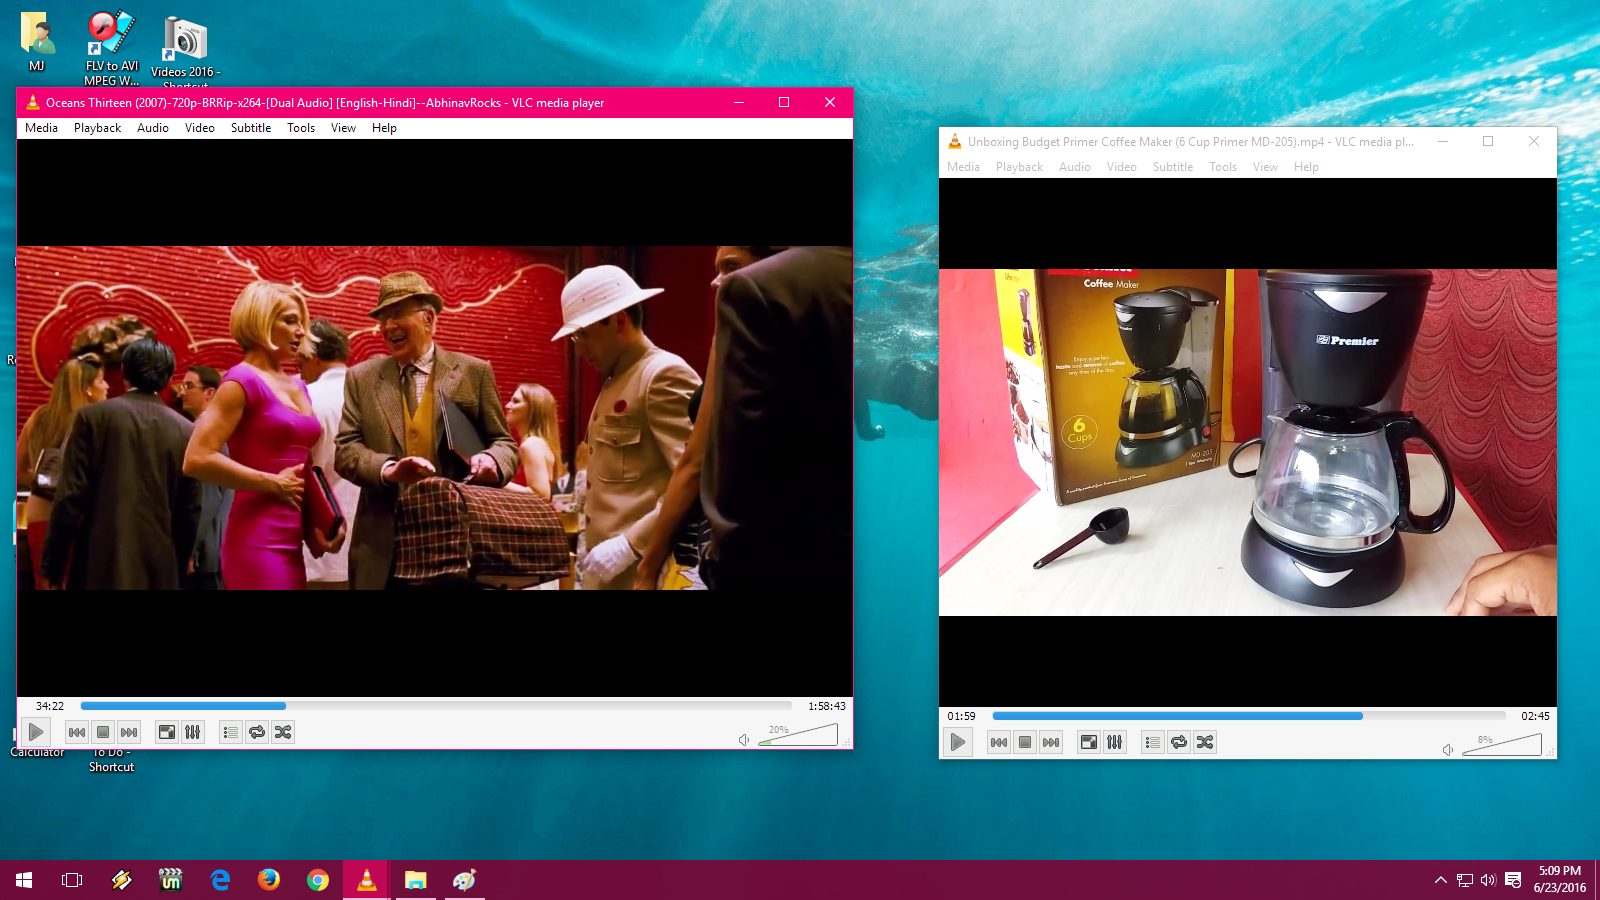Image resolution: width=1600 pixels, height=900 pixels.
Task: Open Google Chrome from the taskbar
Action: (x=316, y=880)
